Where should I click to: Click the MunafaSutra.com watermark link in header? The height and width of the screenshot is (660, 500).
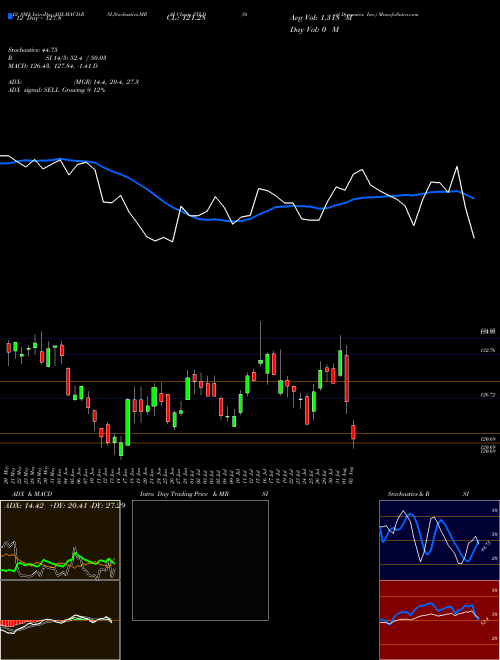pos(399,14)
